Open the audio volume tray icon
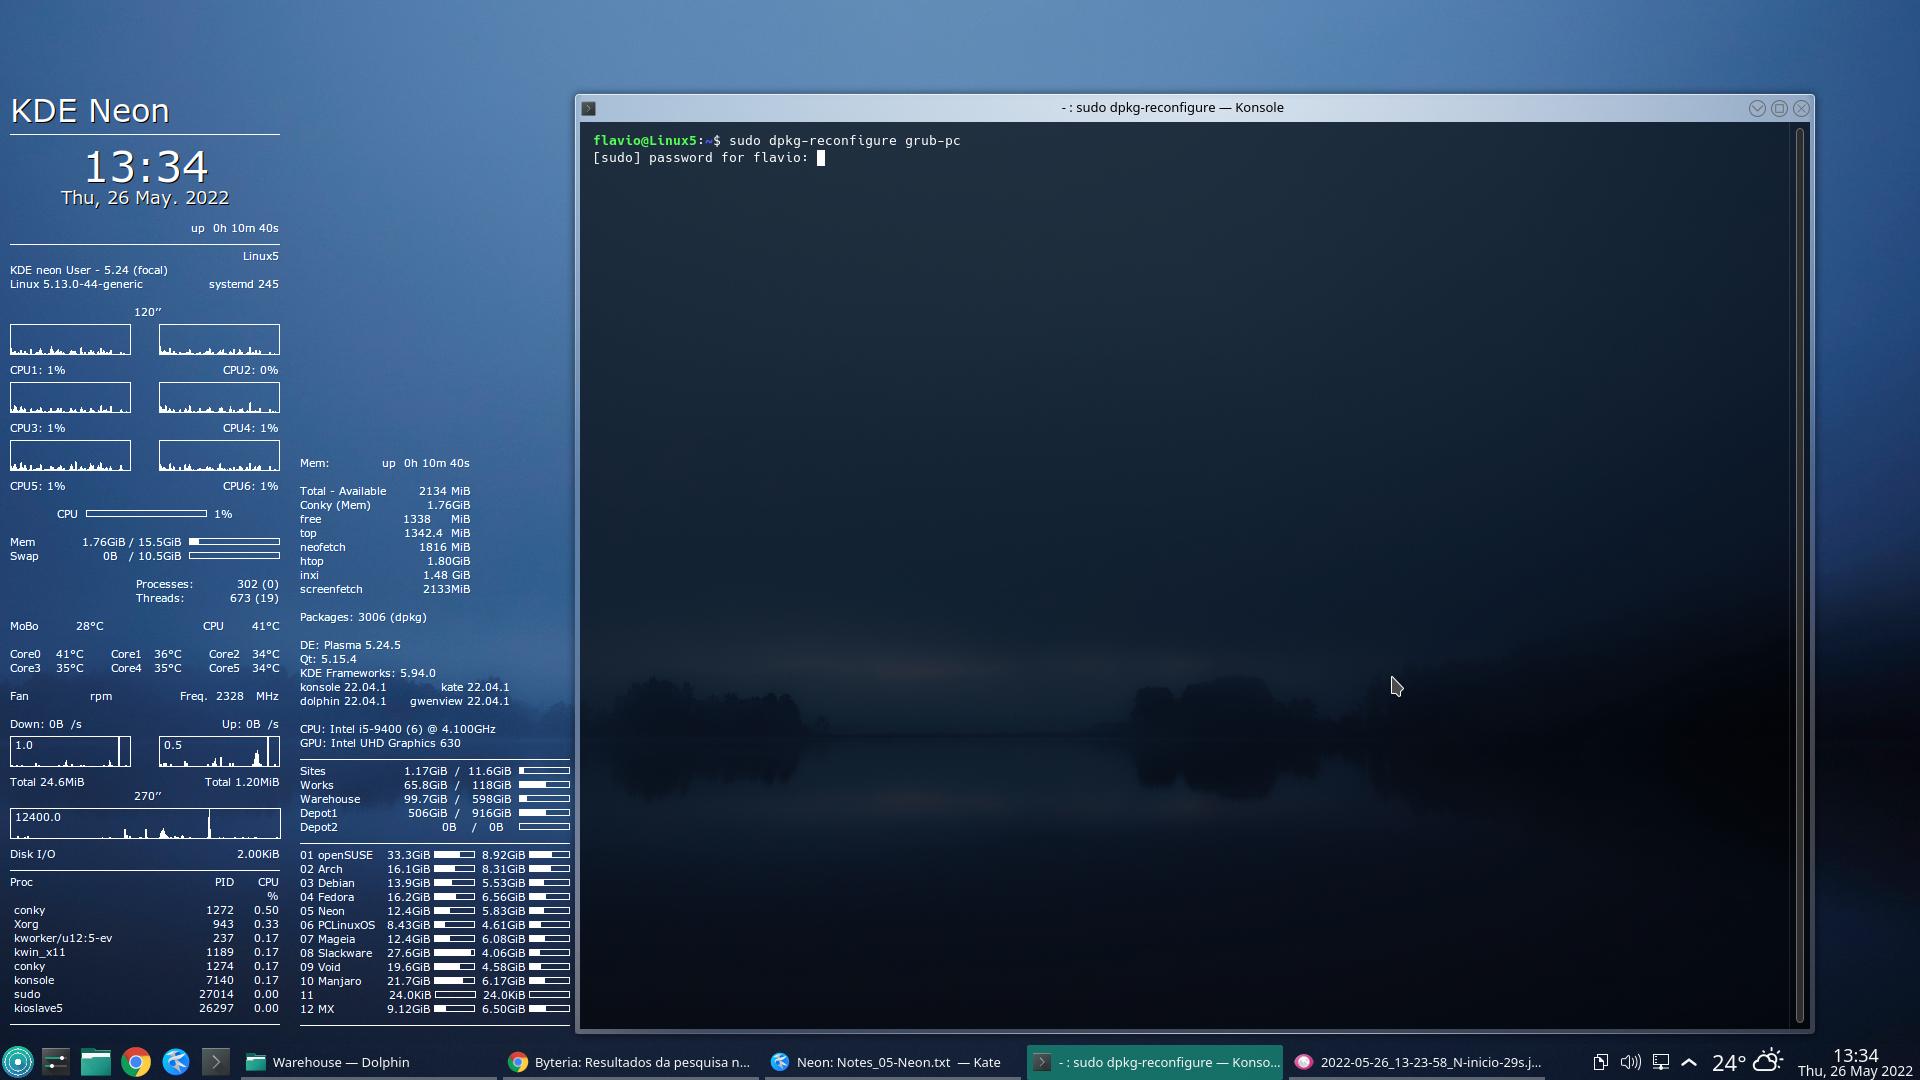 (x=1630, y=1062)
